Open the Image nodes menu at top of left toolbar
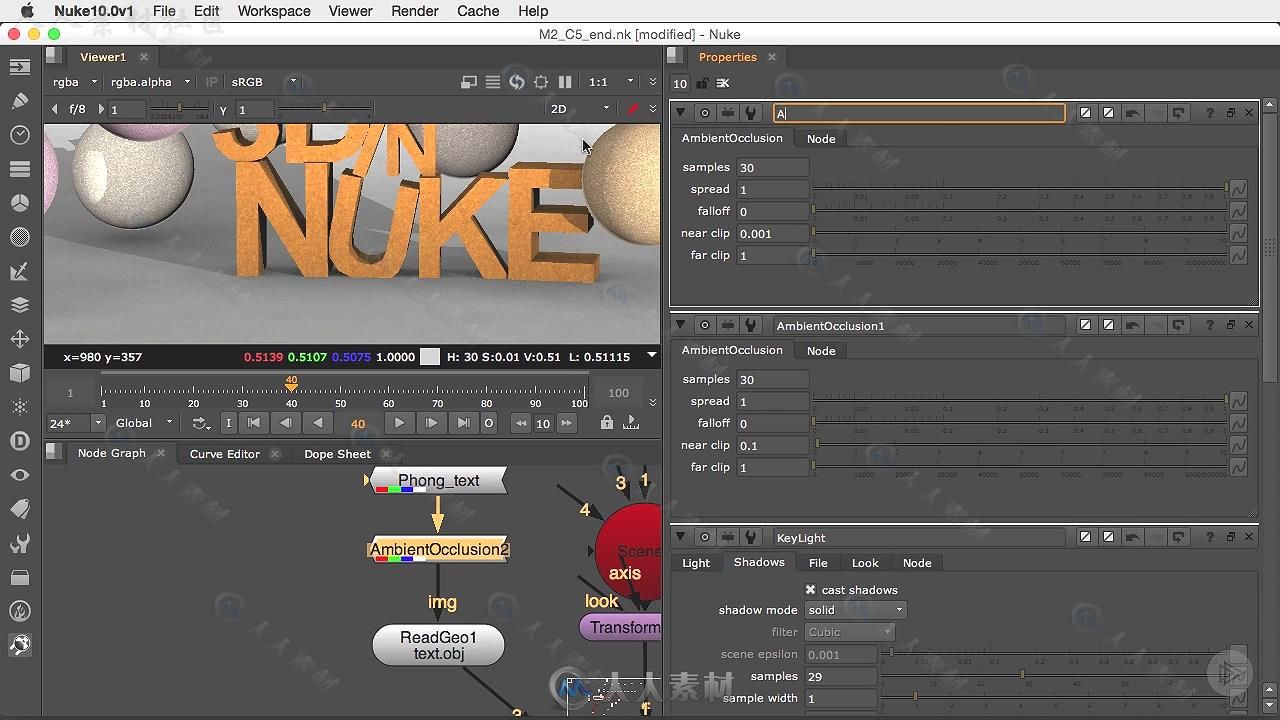Screen dimensions: 1280x720 click(19, 67)
